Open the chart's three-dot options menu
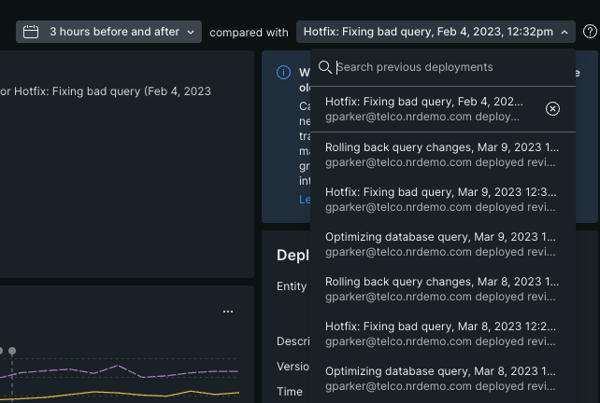This screenshot has height=403, width=600. pos(228,312)
